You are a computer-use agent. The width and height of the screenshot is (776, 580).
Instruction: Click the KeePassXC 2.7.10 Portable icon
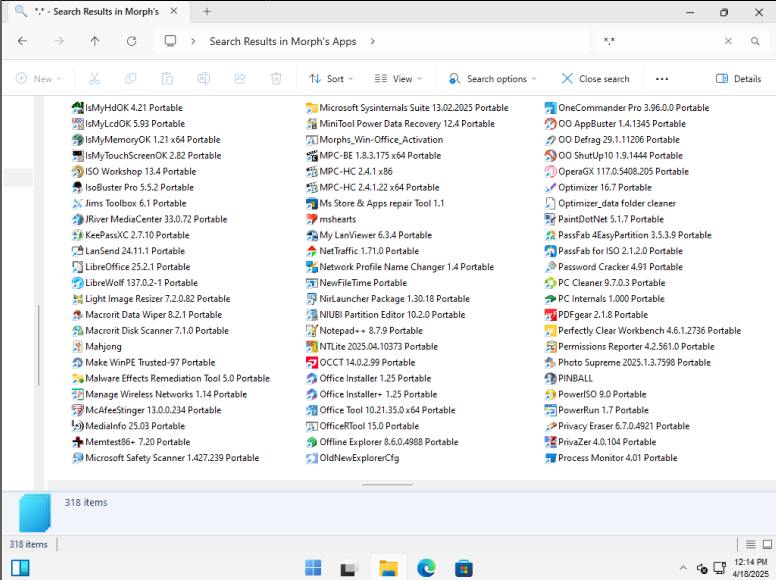point(77,235)
